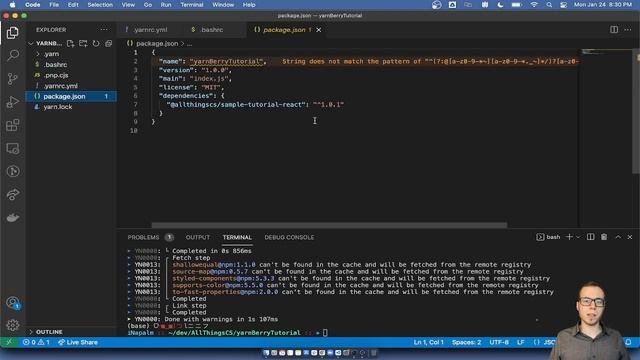640x360 pixels.
Task: Change indentation via Spaces: 2
Action: pos(466,342)
